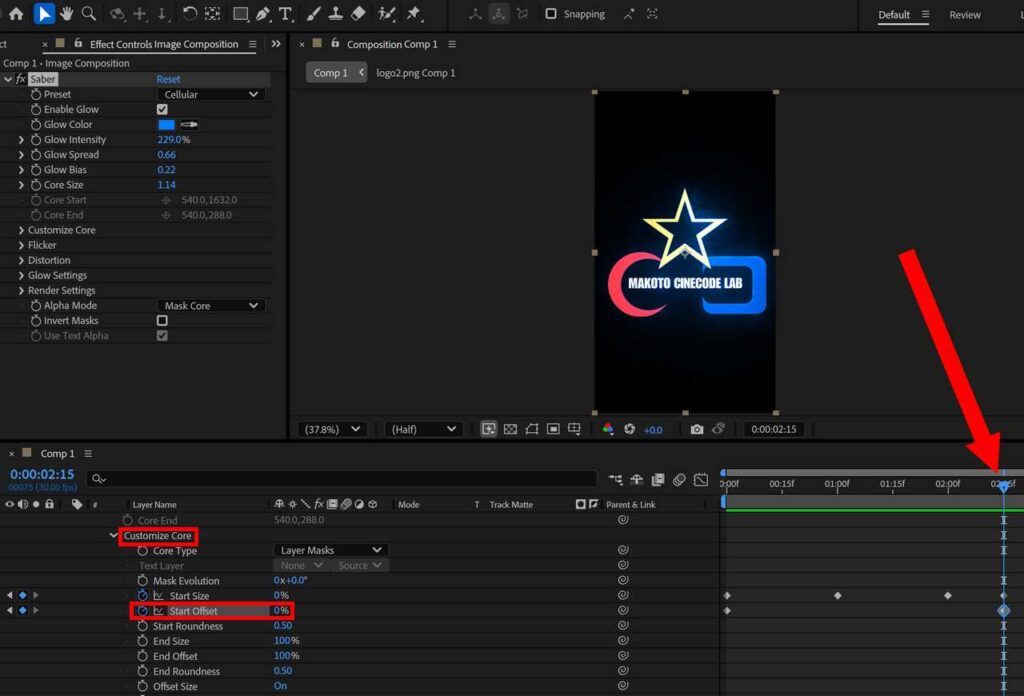Open magnification dropdown 37.8%
The height and width of the screenshot is (696, 1024).
click(332, 429)
